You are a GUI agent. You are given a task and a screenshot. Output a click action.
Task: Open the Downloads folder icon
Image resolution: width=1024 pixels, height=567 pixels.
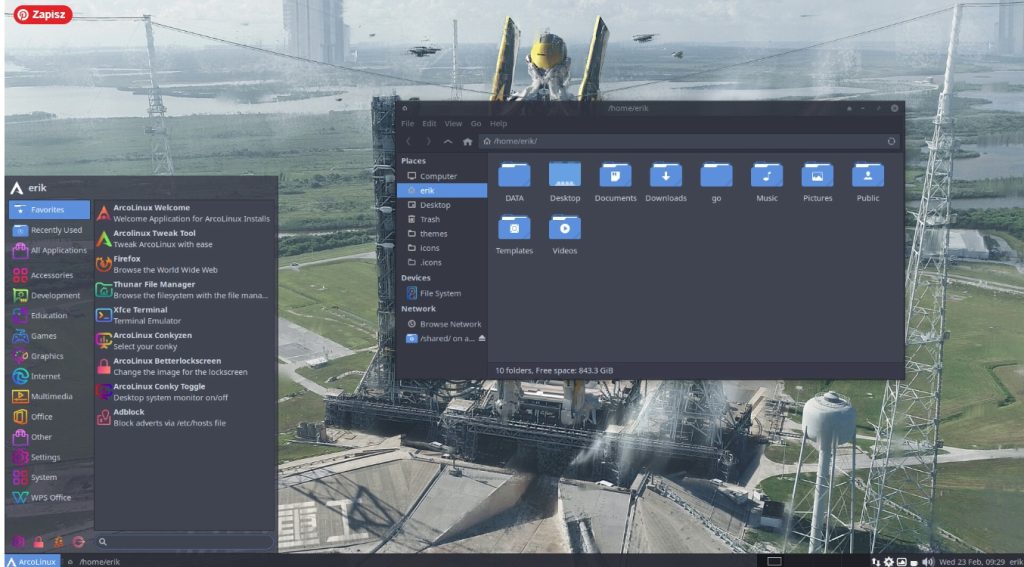pos(665,176)
